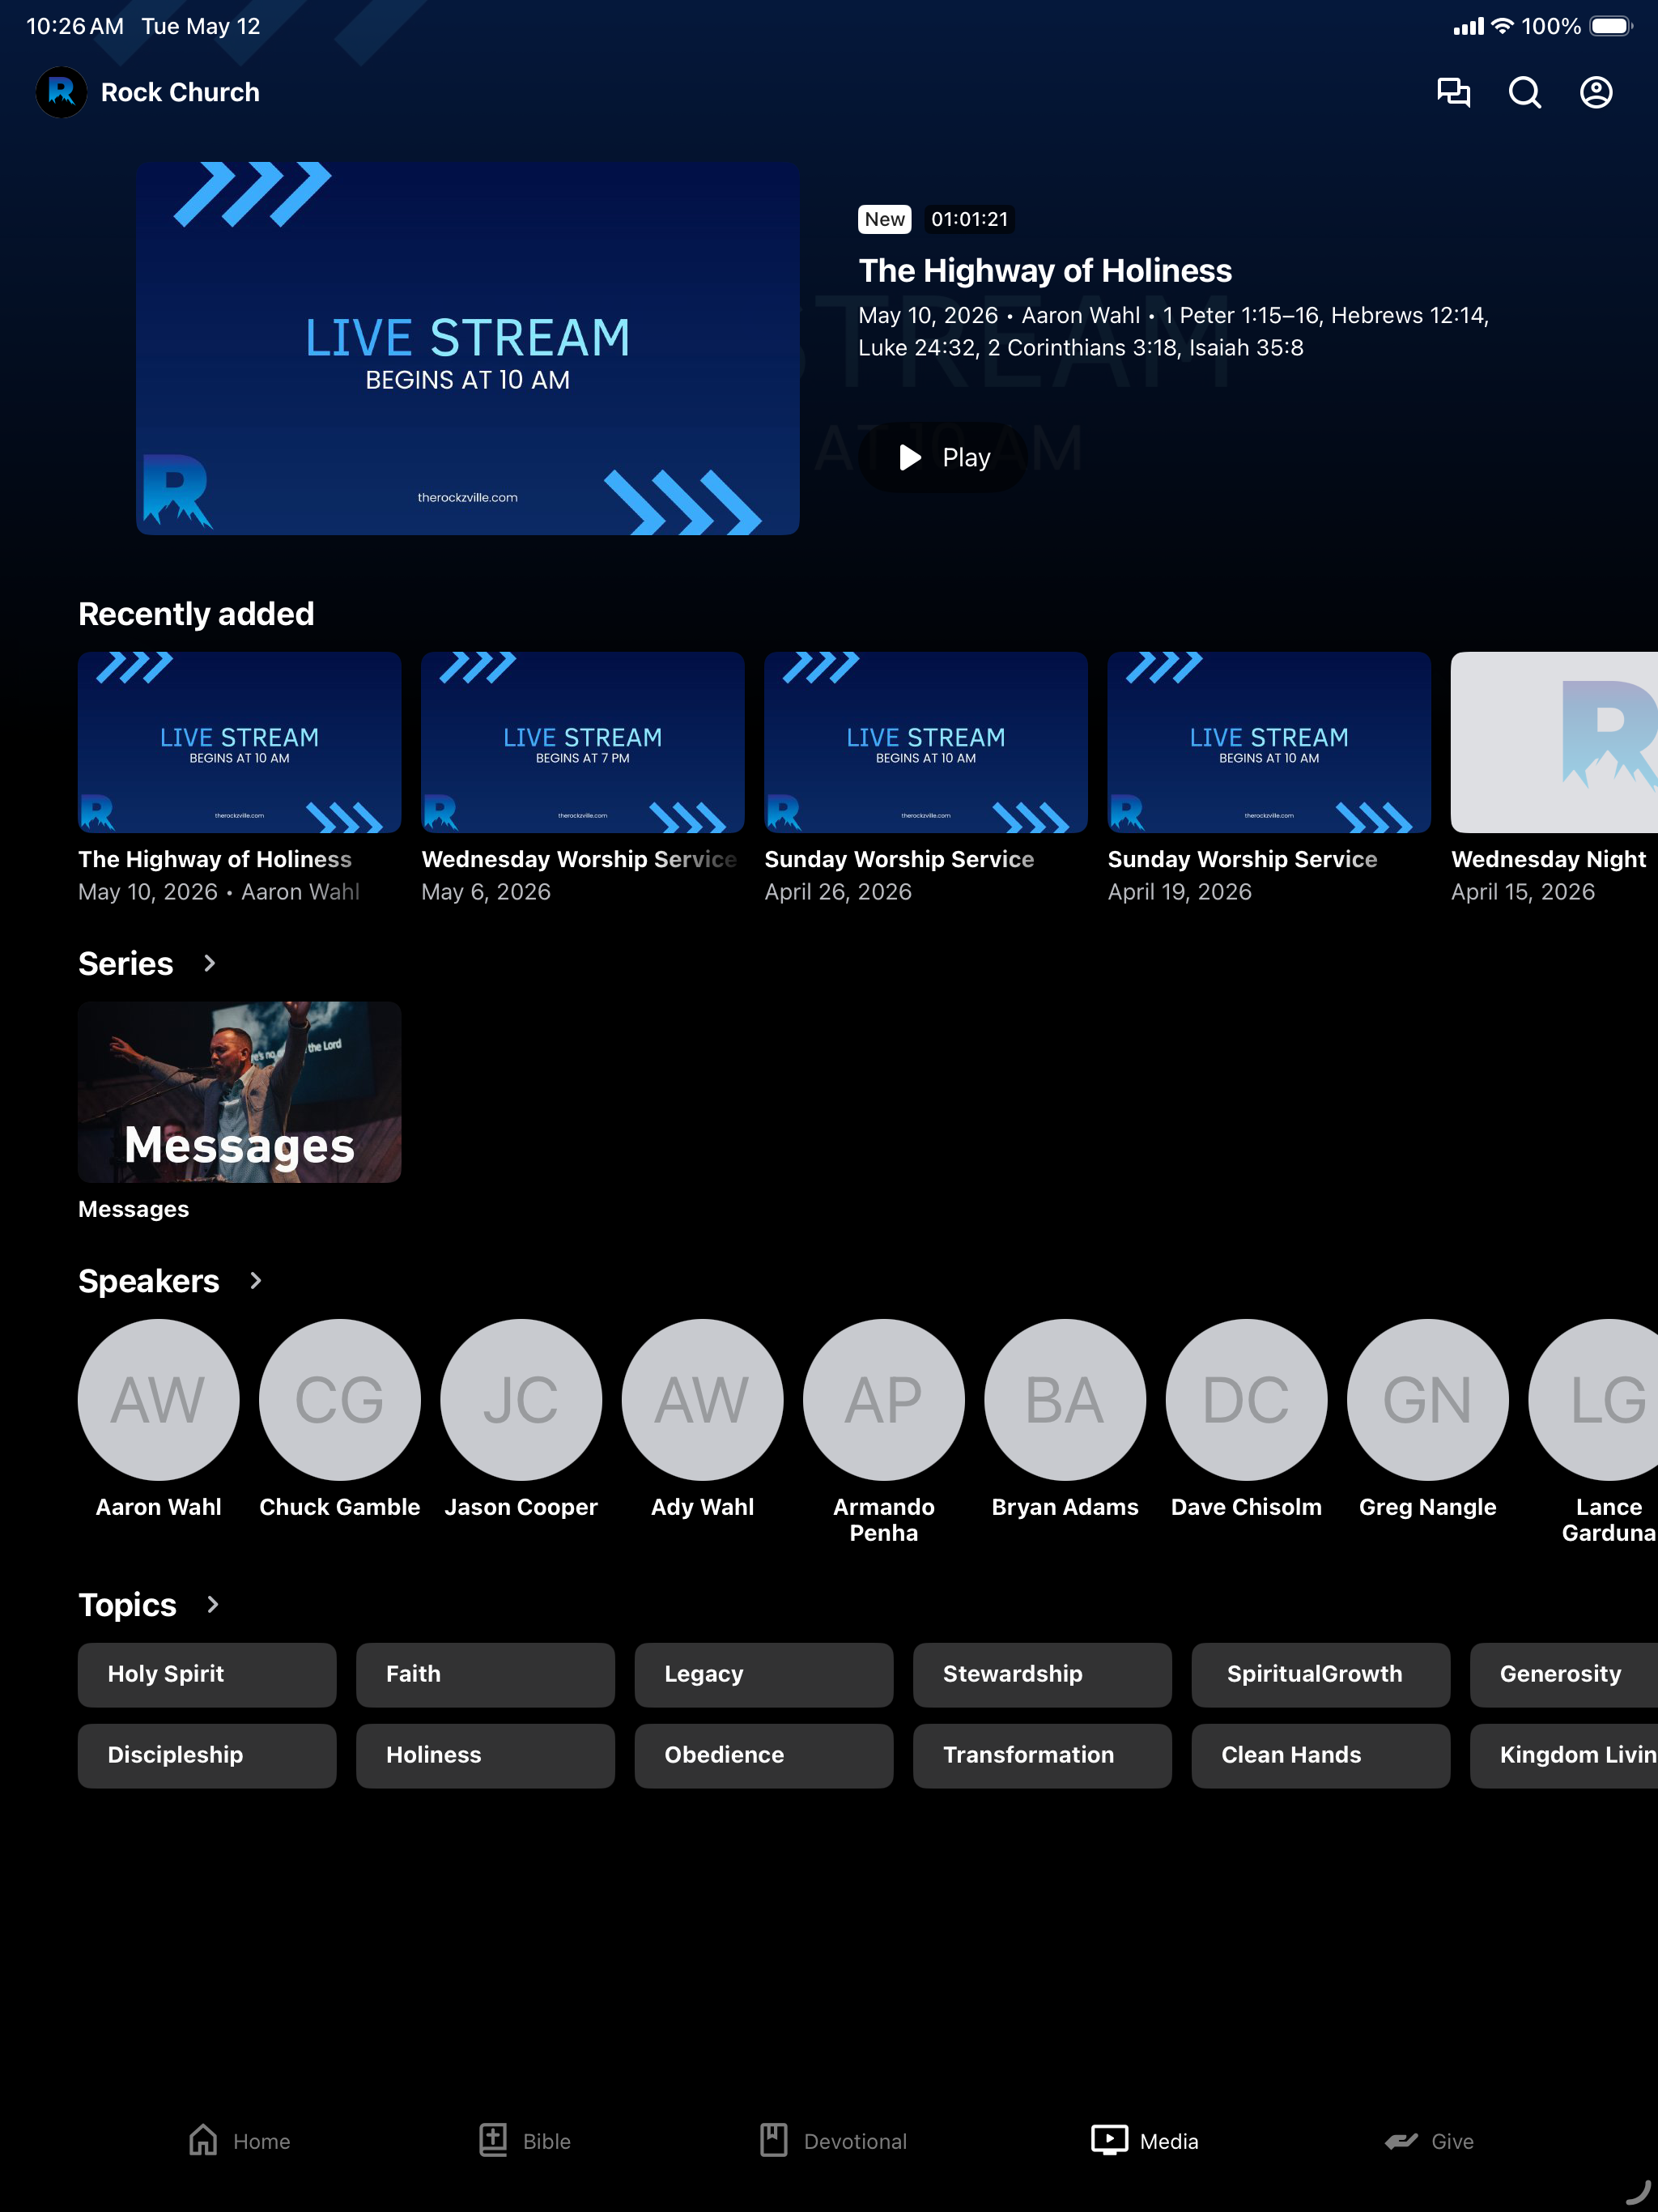This screenshot has height=2212, width=1658.
Task: Select Chuck Gamble speaker avatar
Action: click(339, 1399)
